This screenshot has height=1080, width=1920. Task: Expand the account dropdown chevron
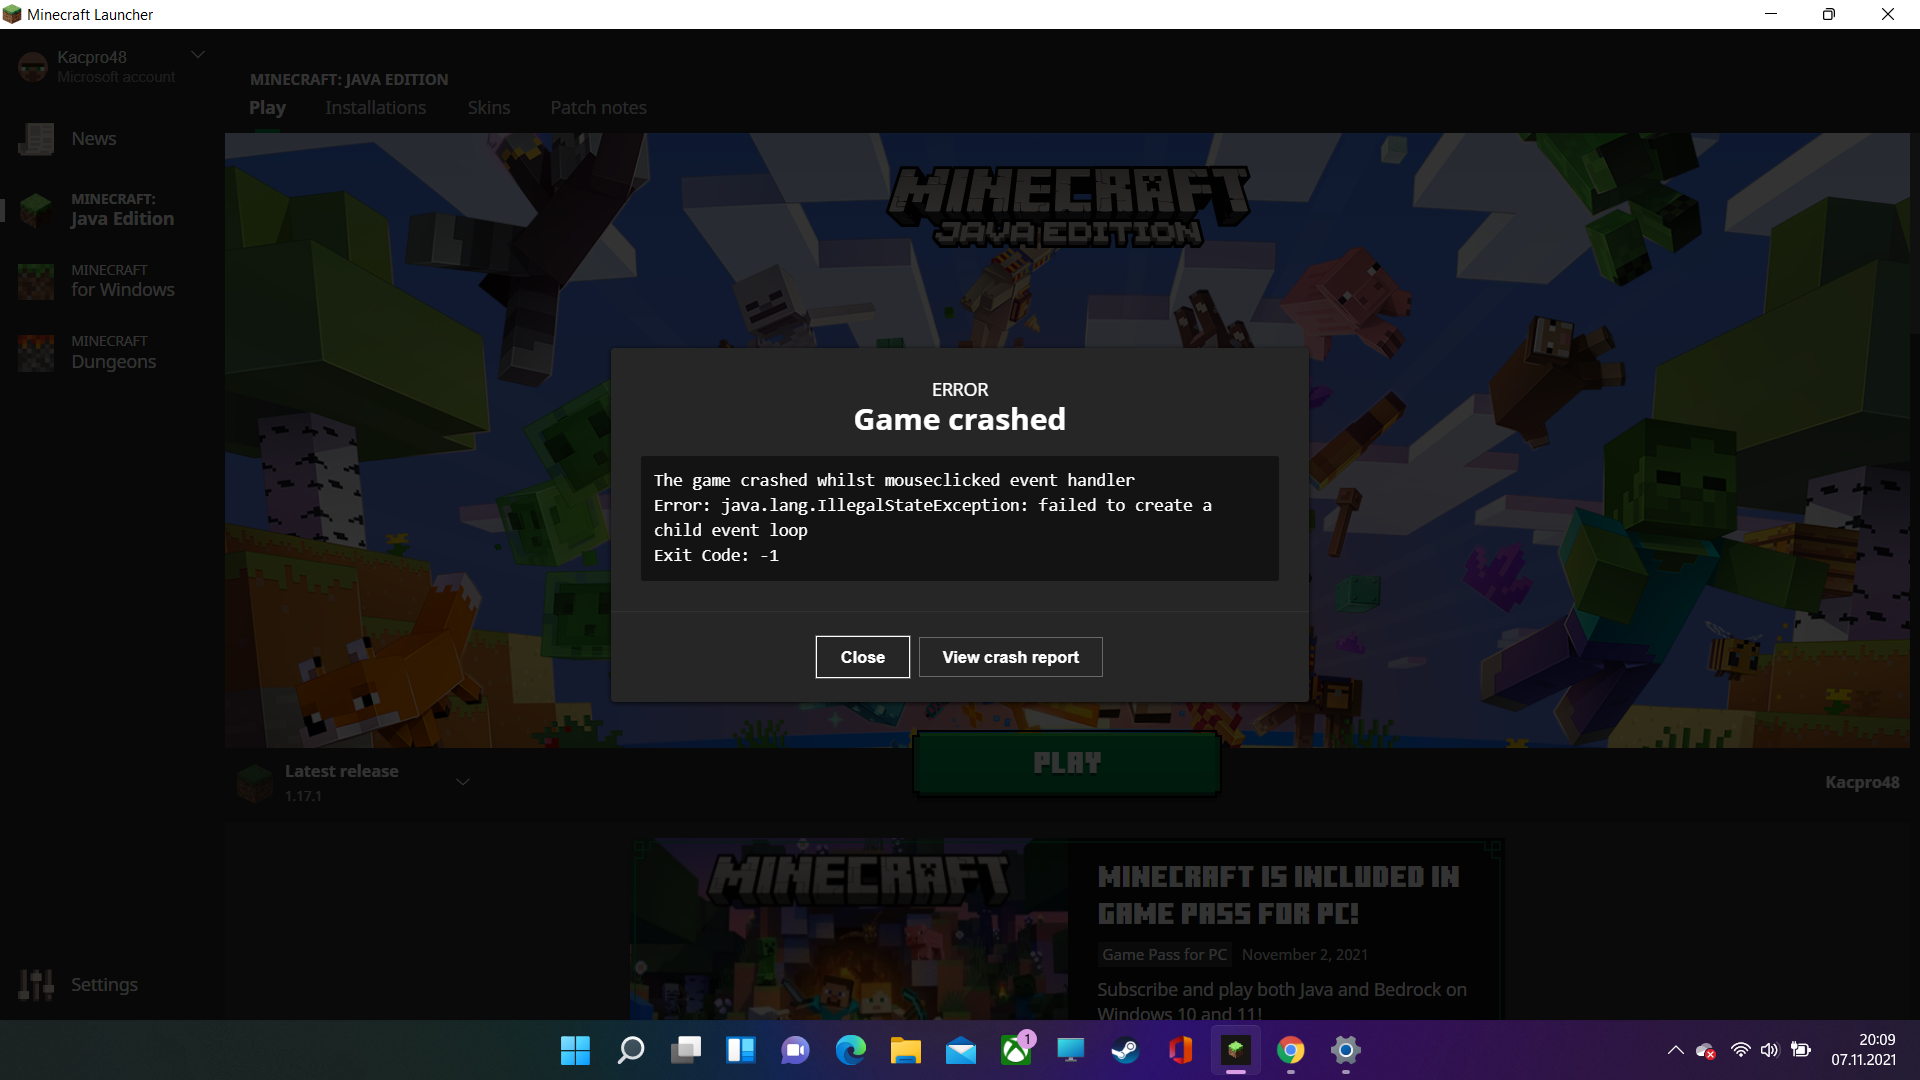pyautogui.click(x=198, y=55)
